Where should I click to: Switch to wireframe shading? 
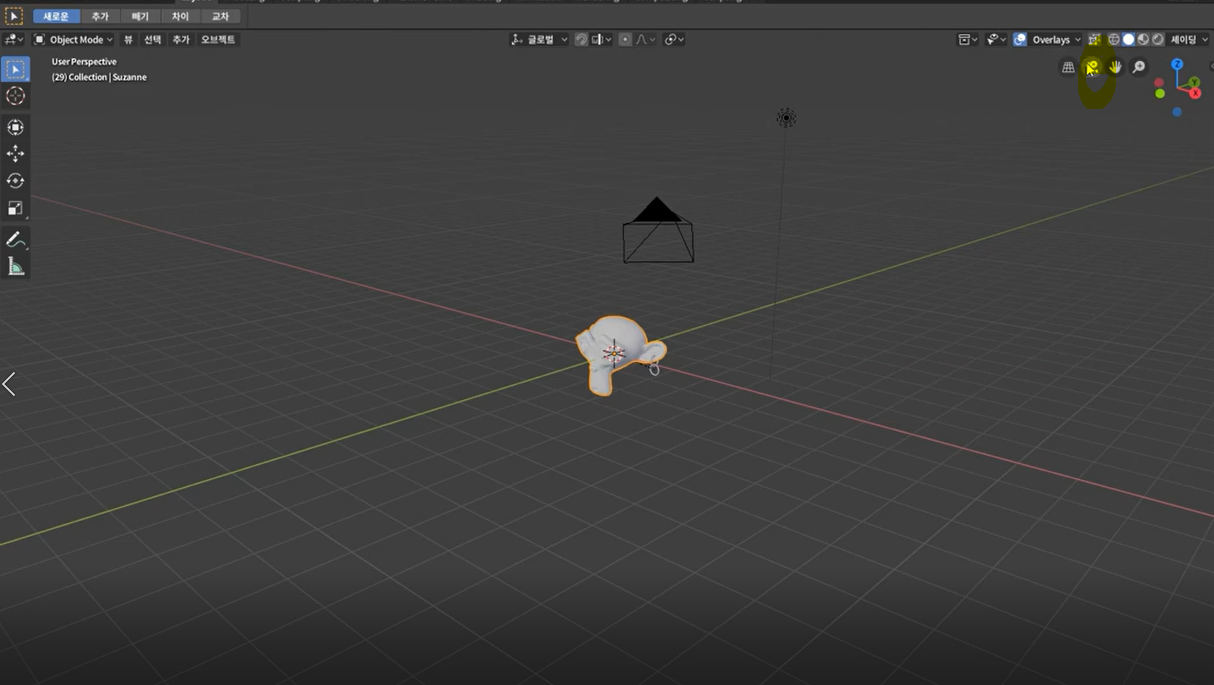1114,40
